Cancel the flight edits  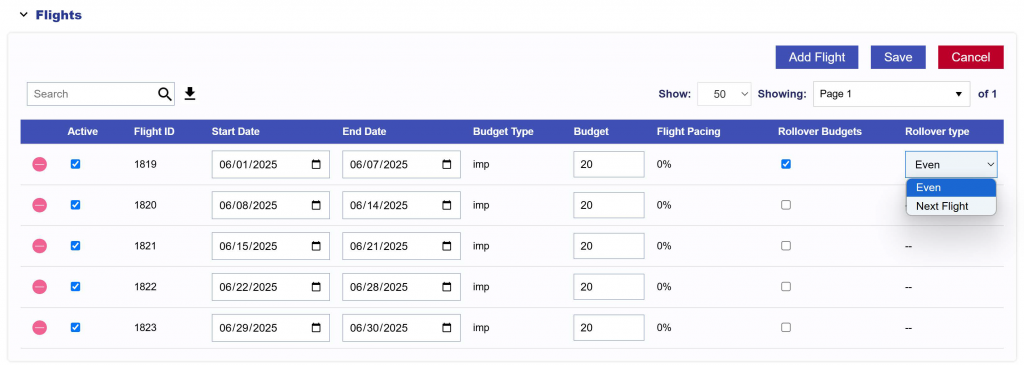(970, 57)
